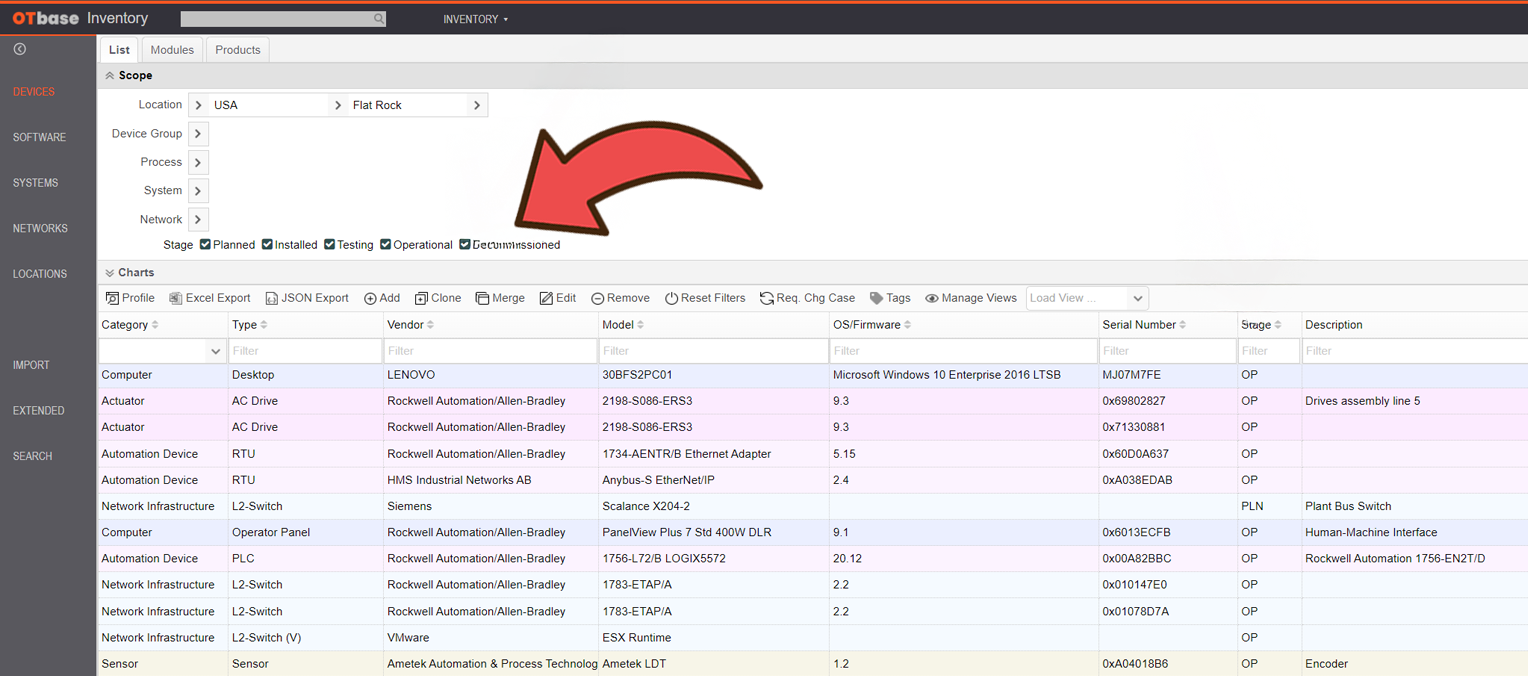1528x676 pixels.
Task: Expand the Device Group chevron
Action: tap(198, 134)
